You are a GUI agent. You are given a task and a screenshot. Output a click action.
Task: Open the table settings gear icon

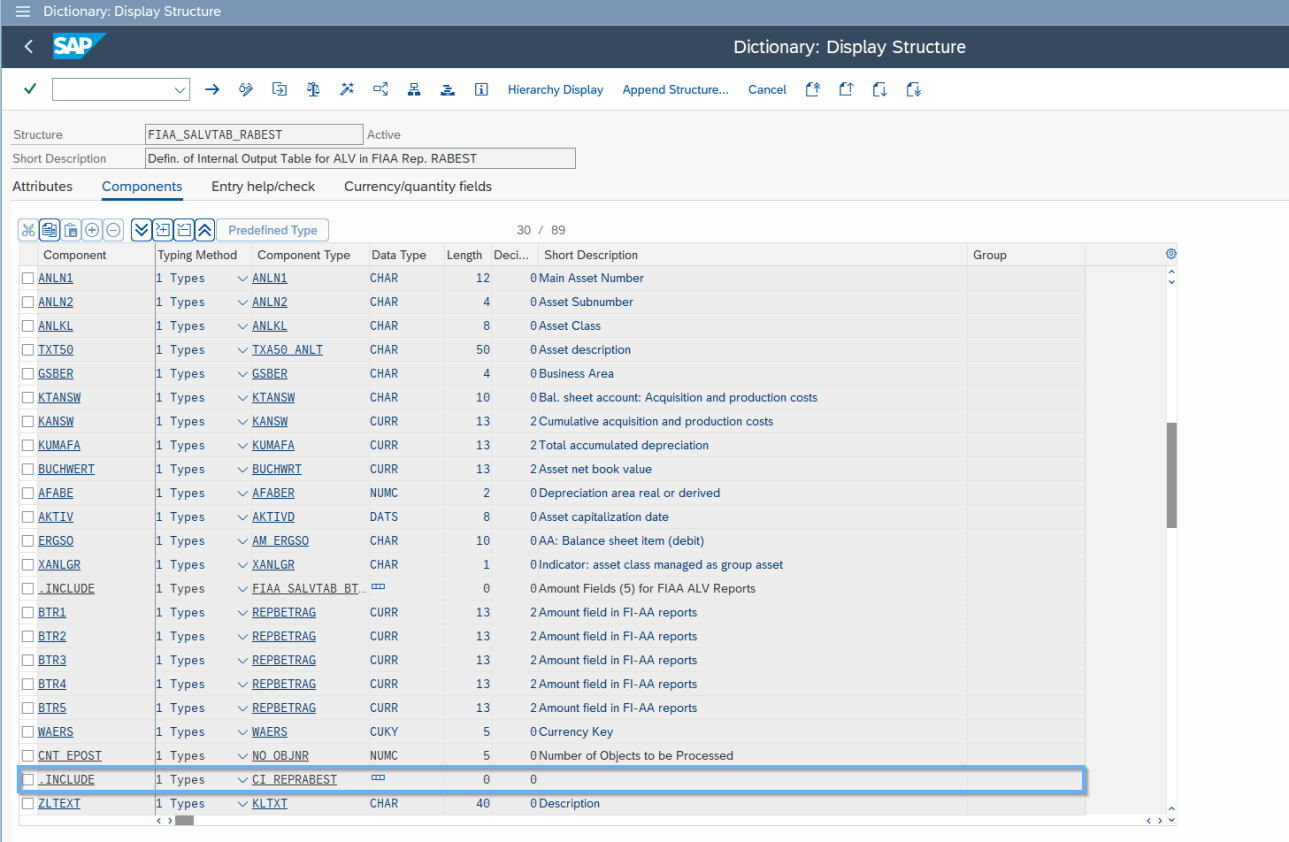coord(1171,254)
